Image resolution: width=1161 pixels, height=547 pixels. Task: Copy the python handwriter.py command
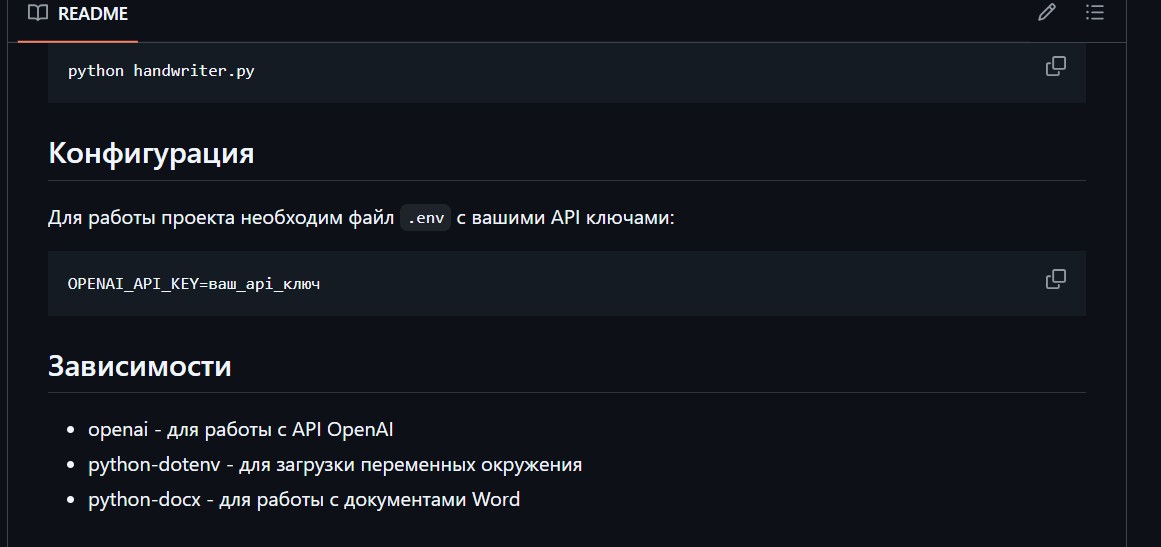tap(1055, 67)
